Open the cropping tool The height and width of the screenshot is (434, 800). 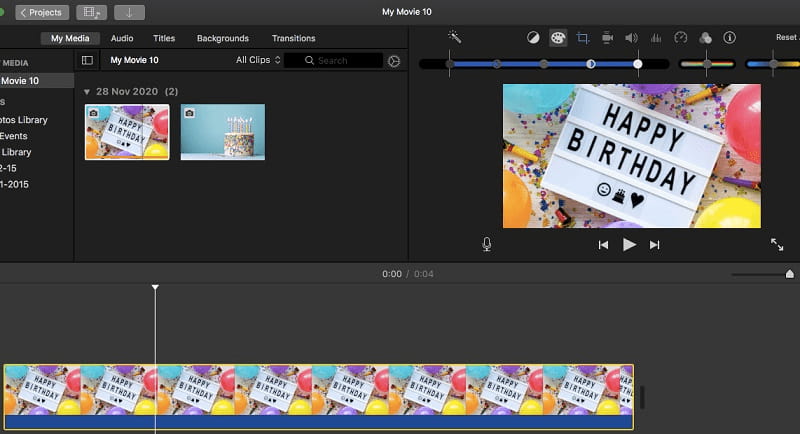pos(582,38)
